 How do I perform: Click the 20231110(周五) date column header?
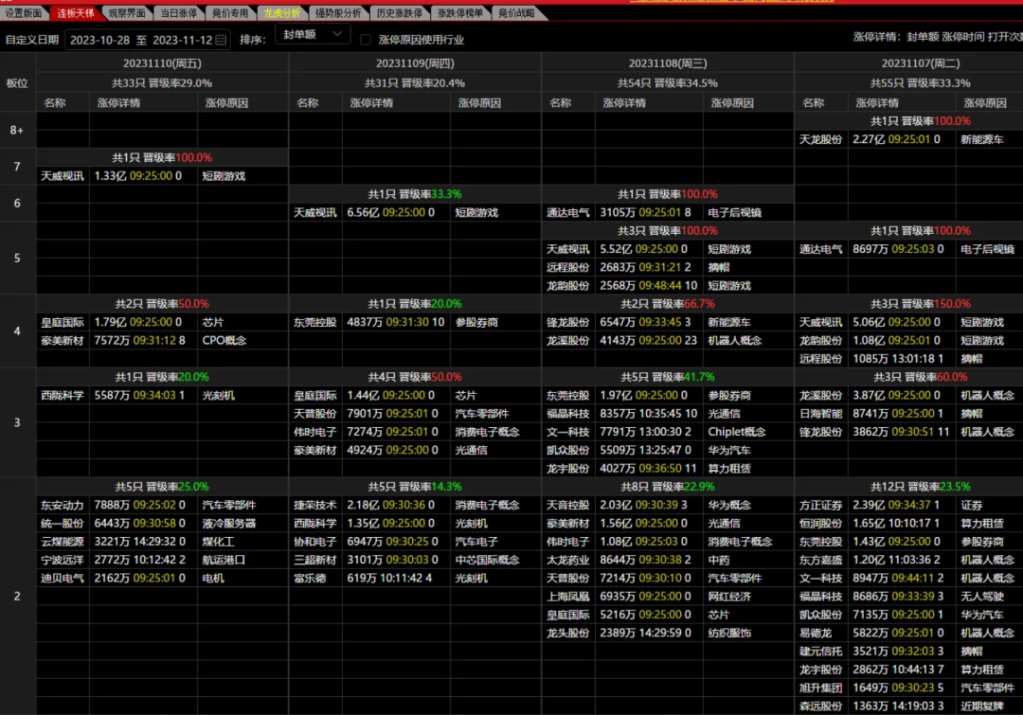tap(162, 63)
